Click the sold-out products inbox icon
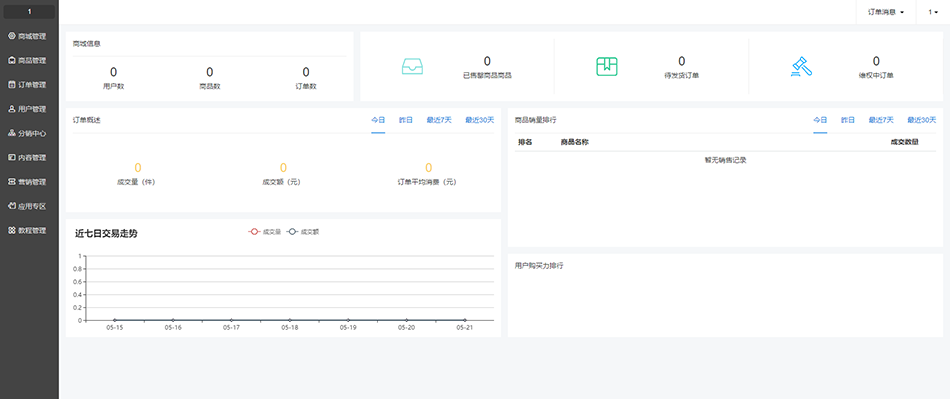 [x=413, y=66]
